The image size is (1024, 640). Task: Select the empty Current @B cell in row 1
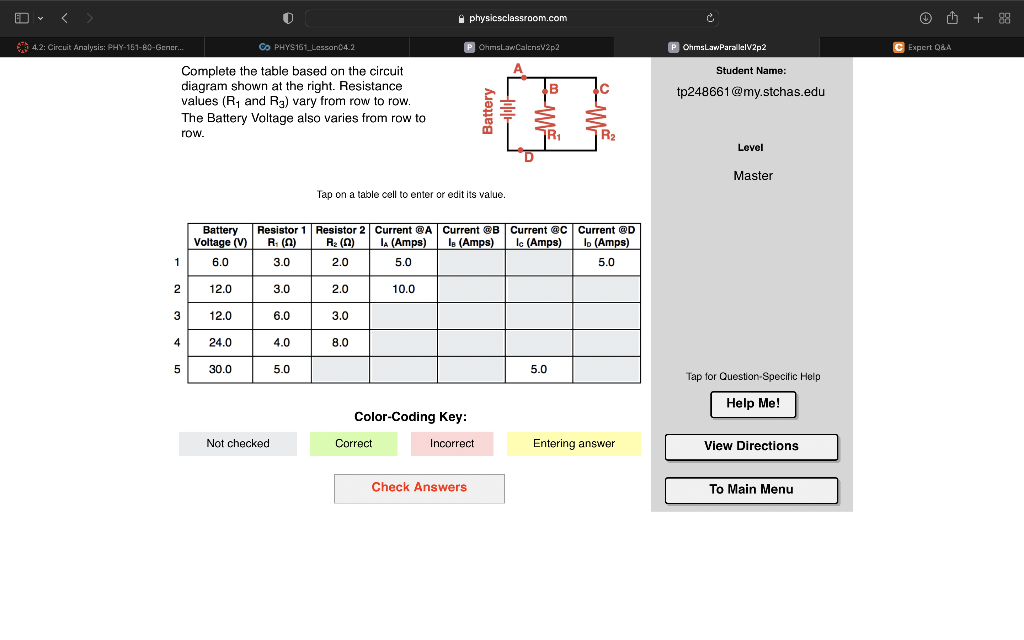tap(471, 262)
